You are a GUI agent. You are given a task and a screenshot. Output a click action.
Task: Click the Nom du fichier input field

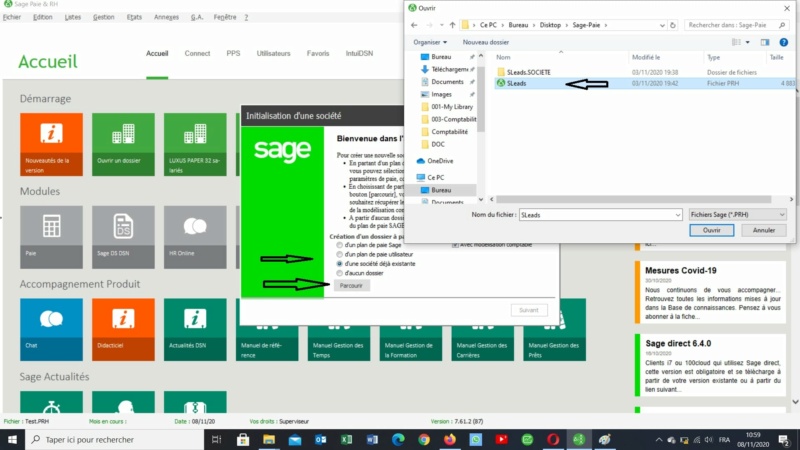tap(600, 215)
